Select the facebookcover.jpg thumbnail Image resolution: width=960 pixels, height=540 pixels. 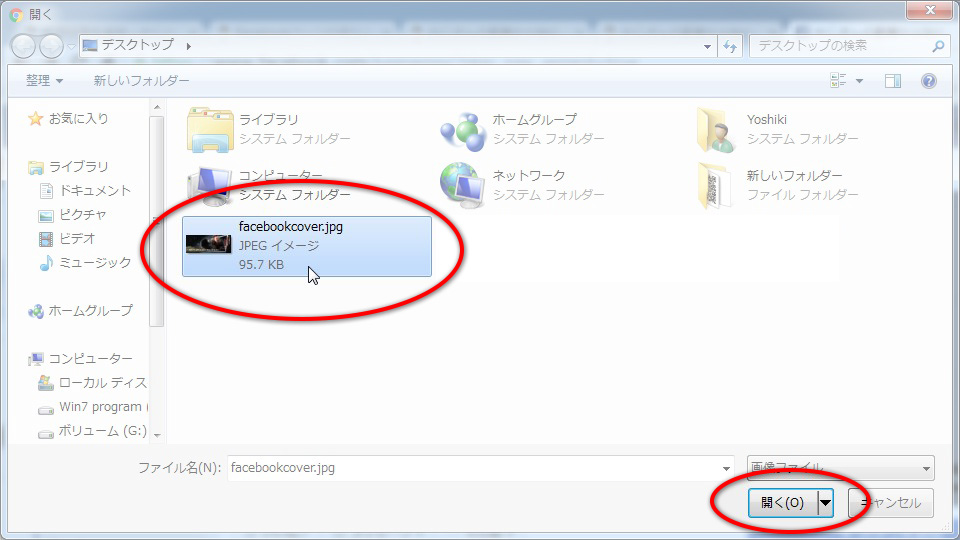(x=209, y=245)
